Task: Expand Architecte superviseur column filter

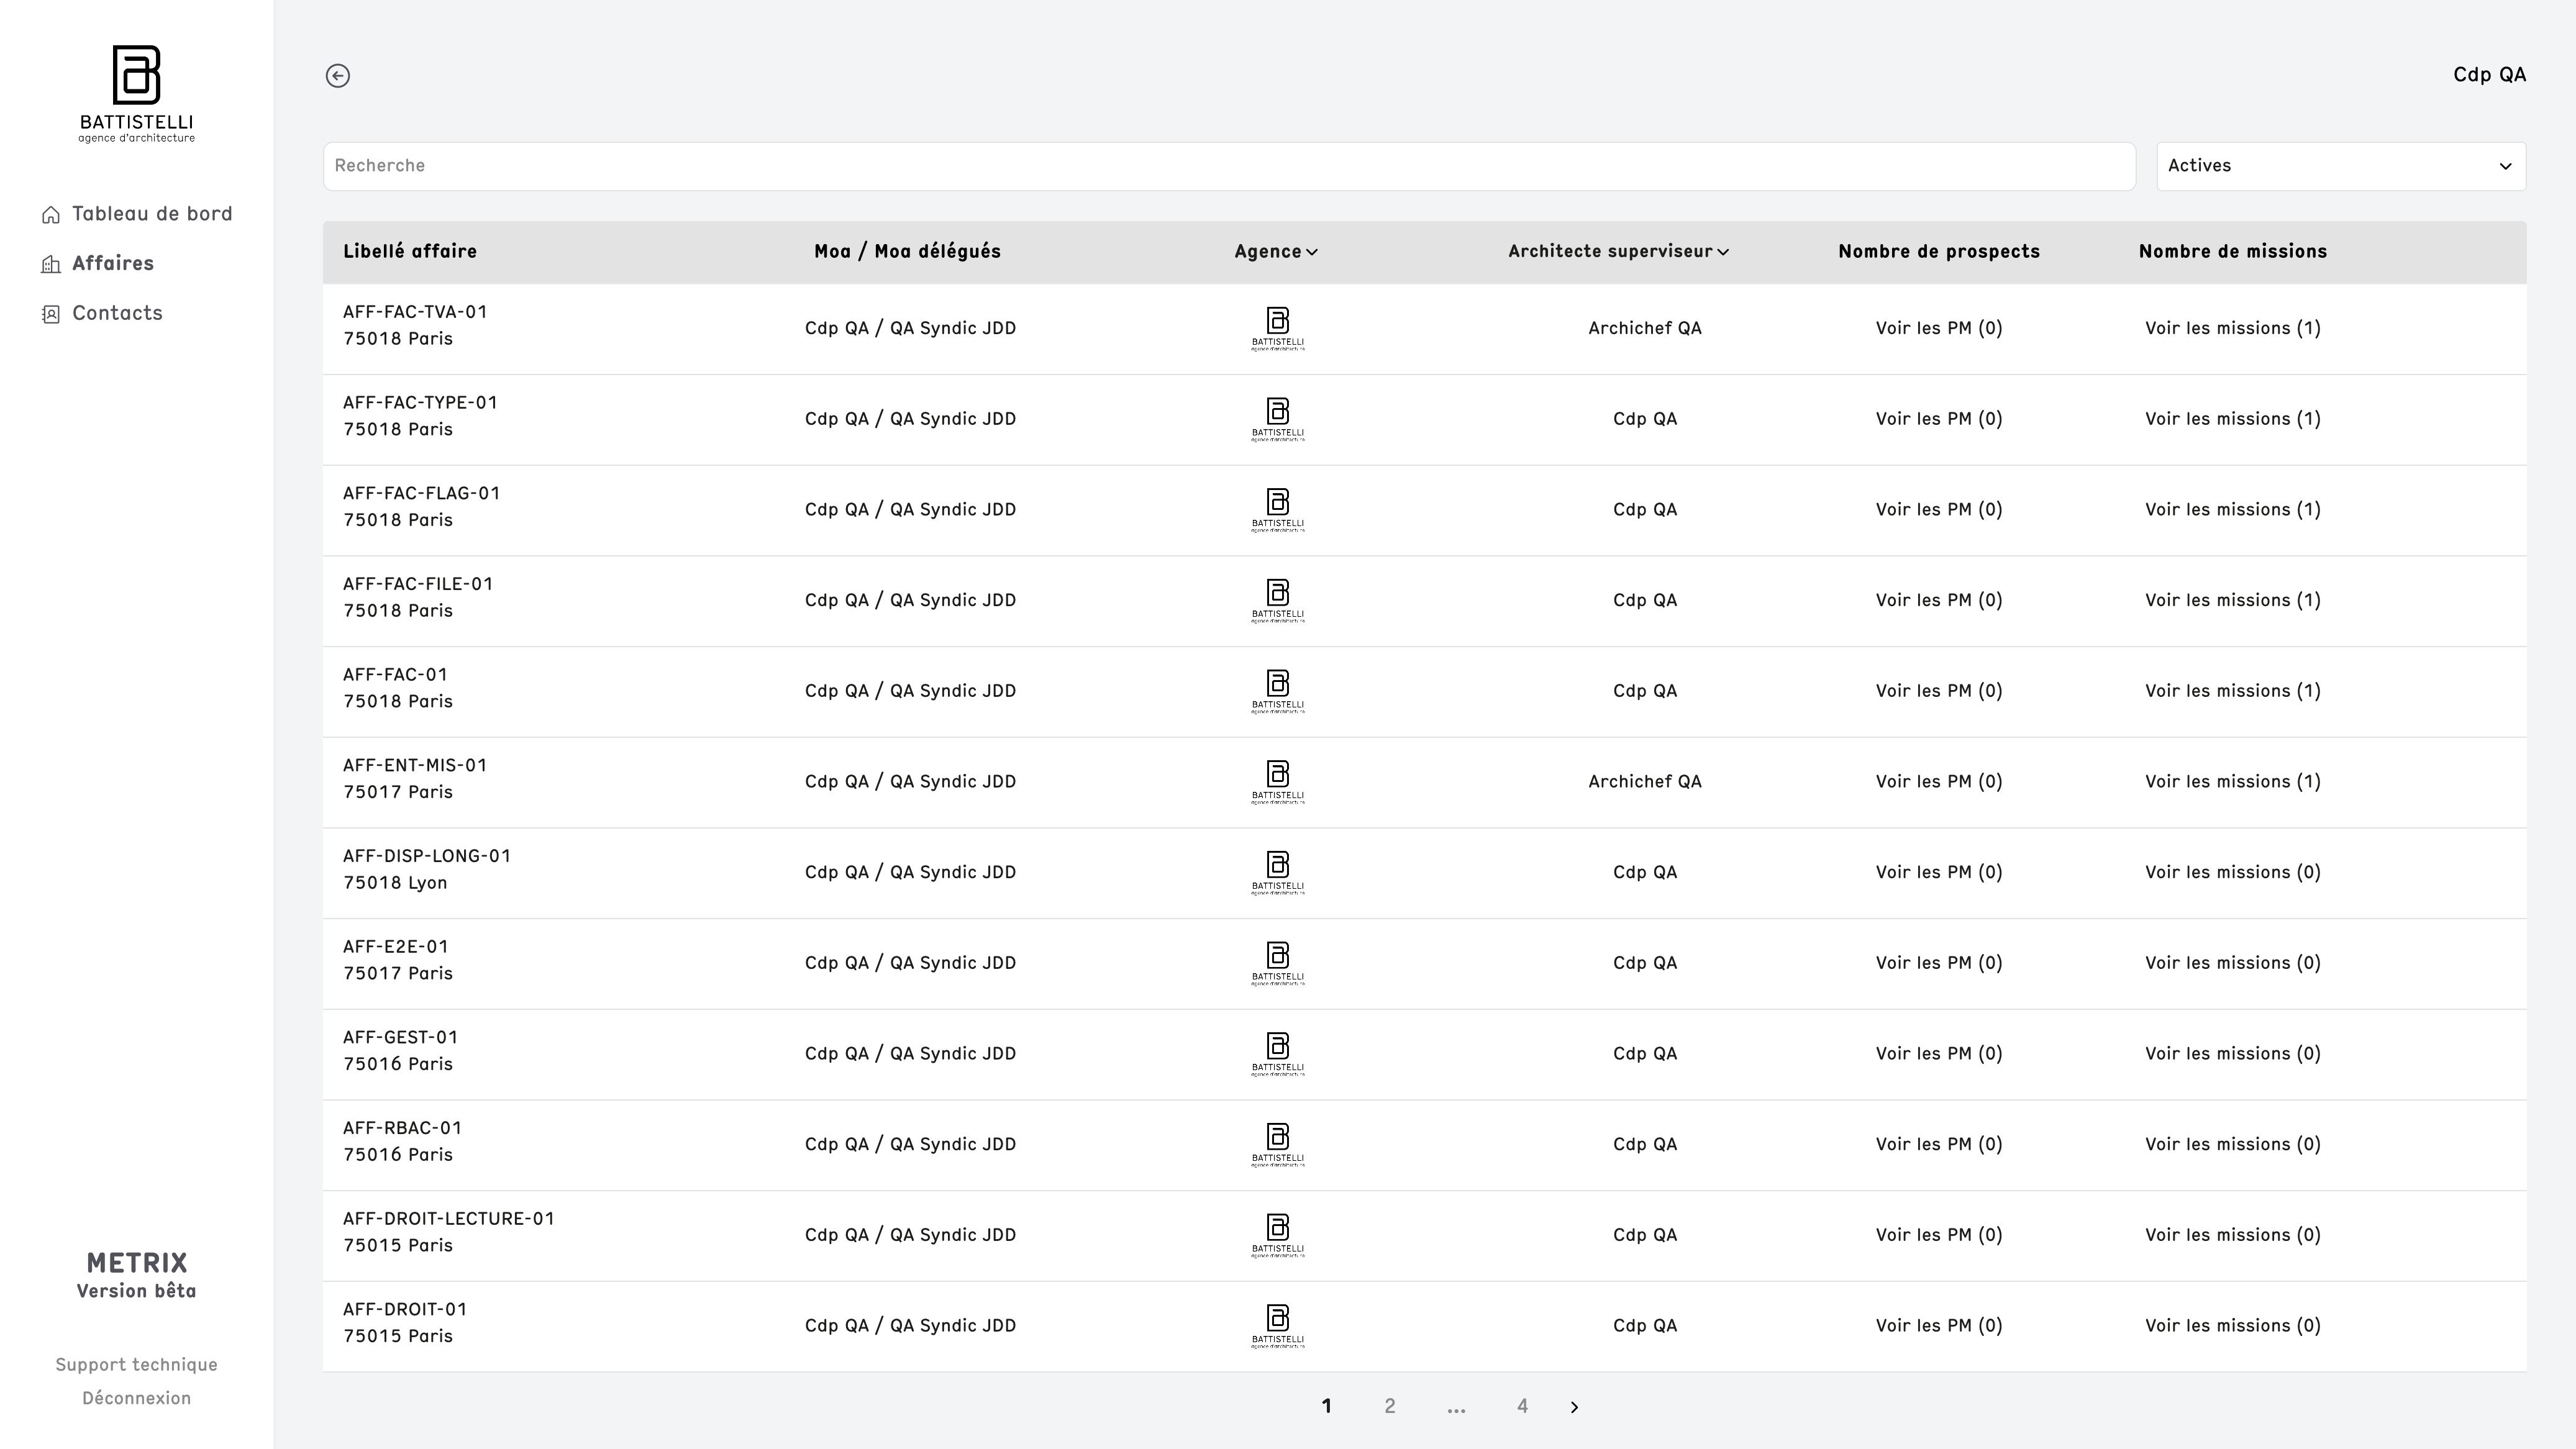Action: (x=1618, y=252)
